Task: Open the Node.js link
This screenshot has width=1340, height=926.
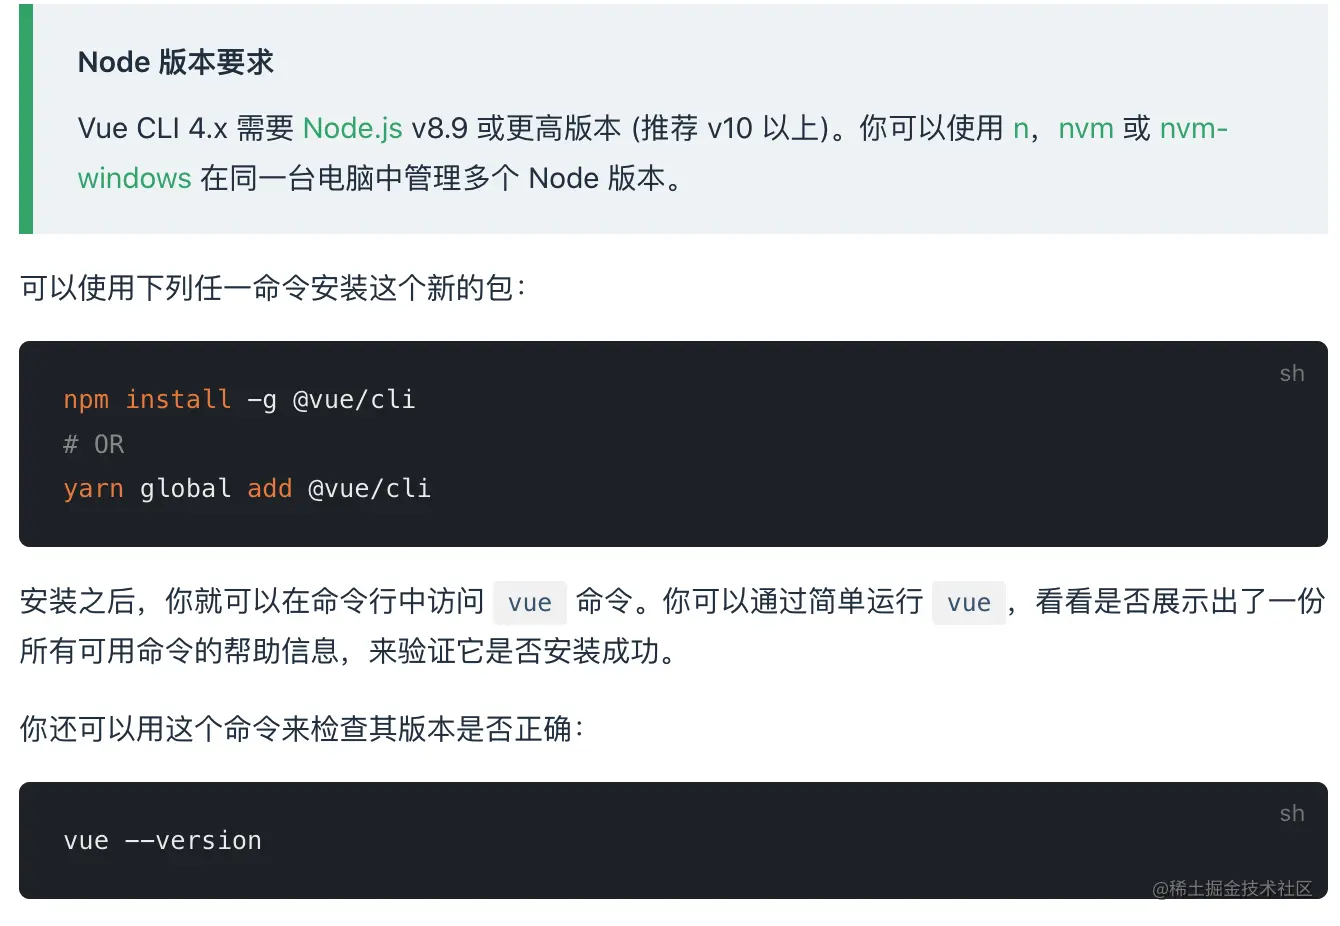Action: 352,129
